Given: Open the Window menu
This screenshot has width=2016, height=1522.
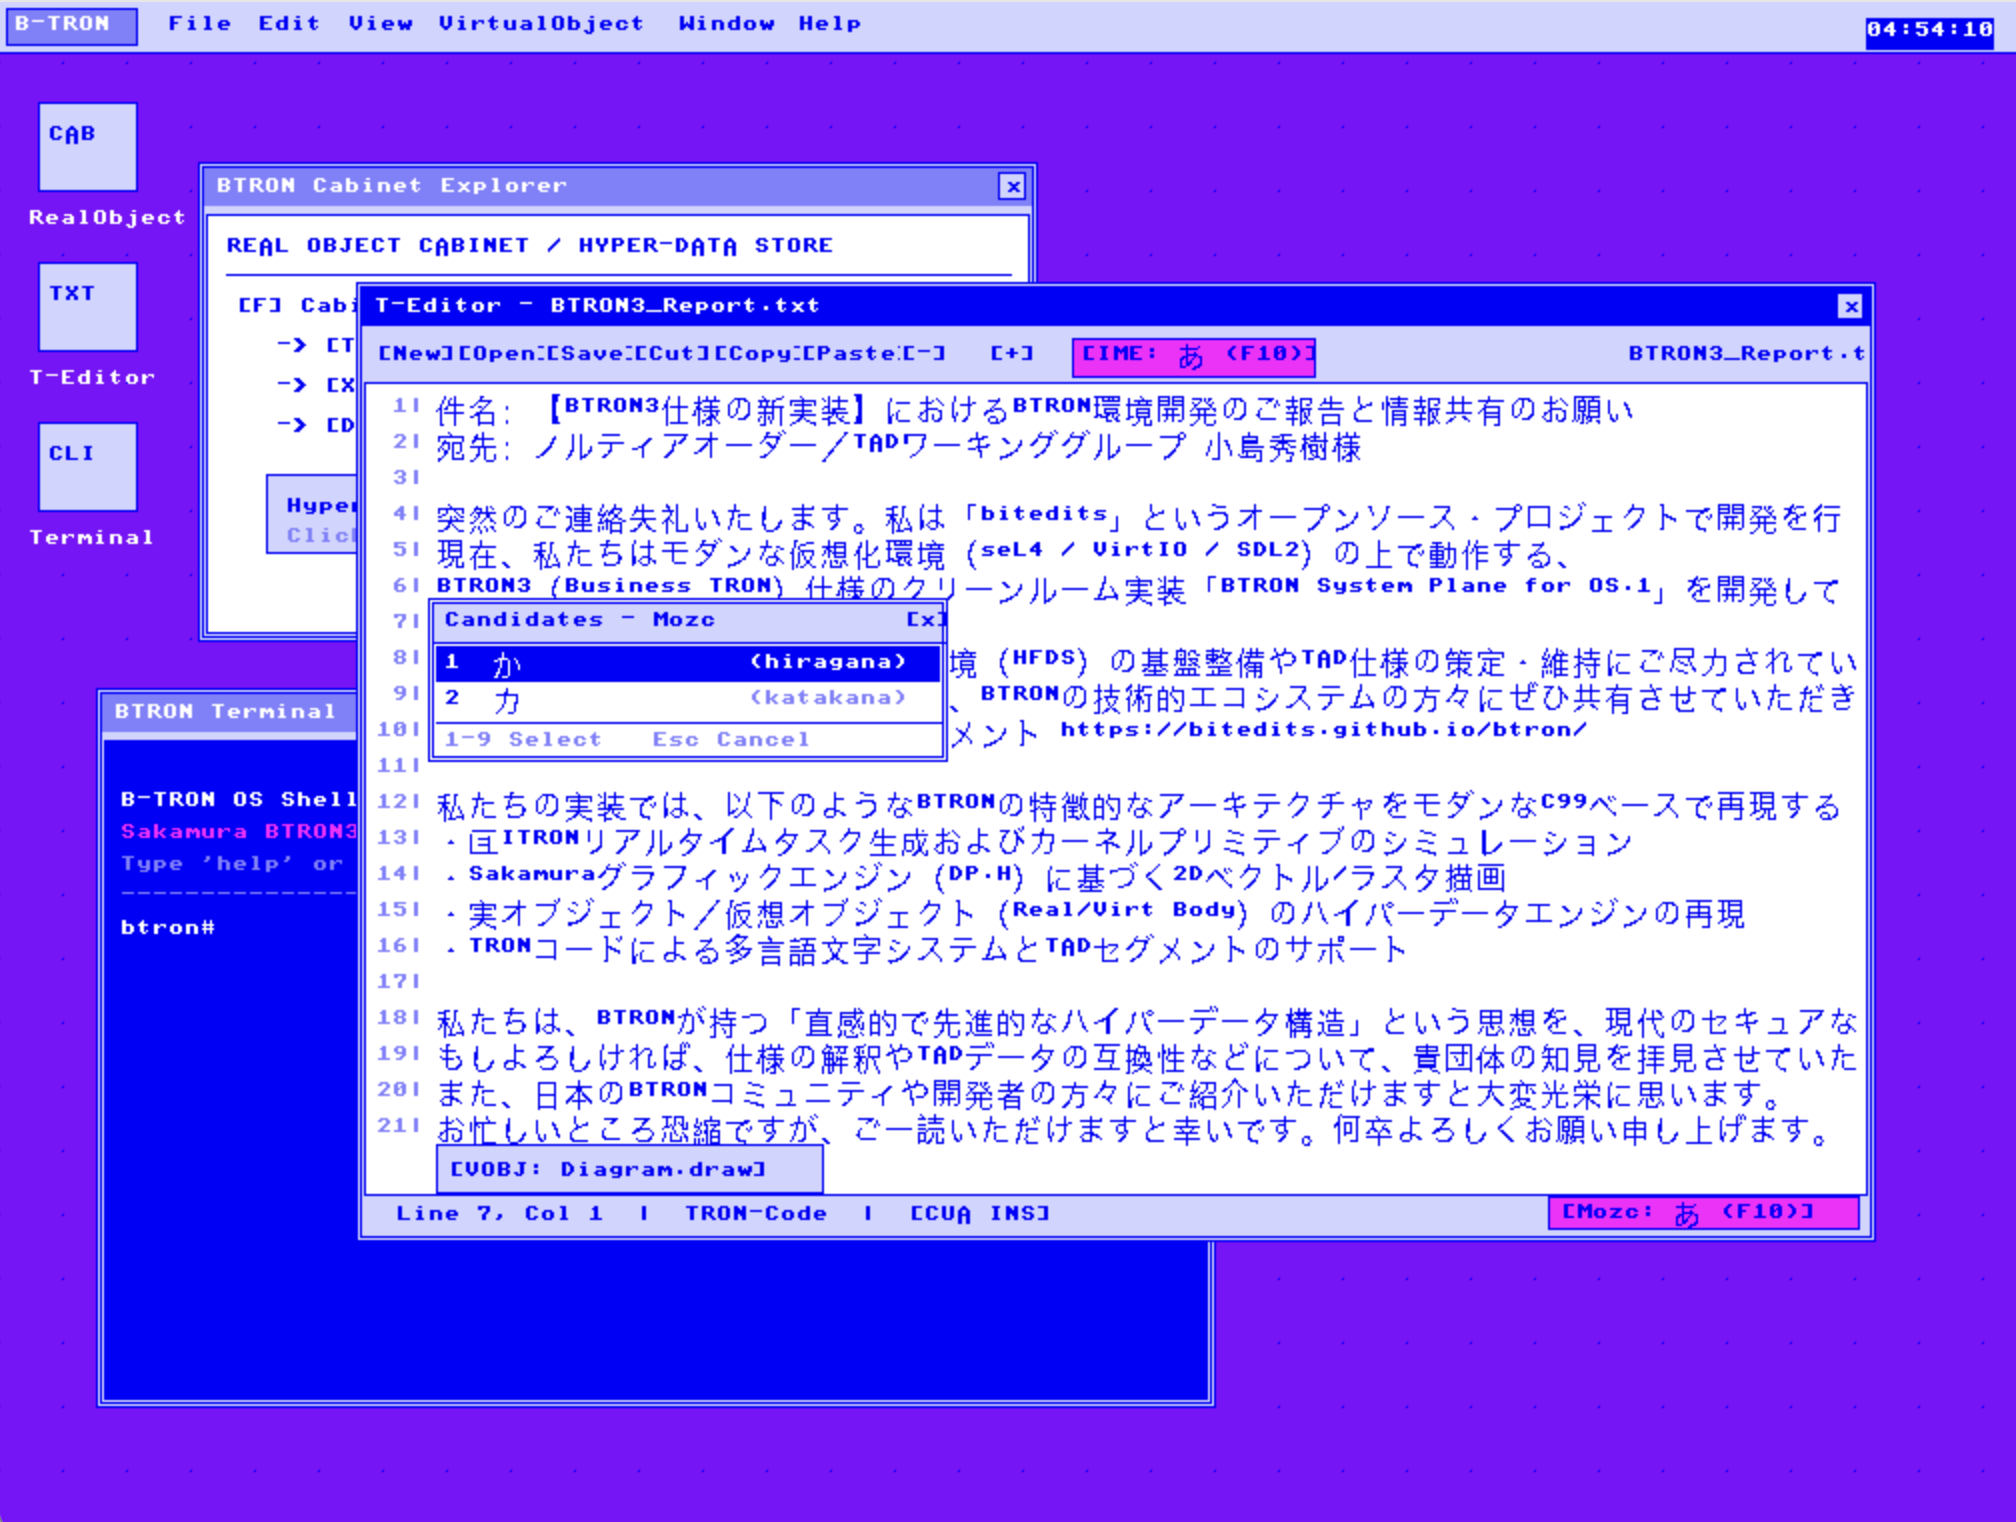Looking at the screenshot, I should (726, 24).
